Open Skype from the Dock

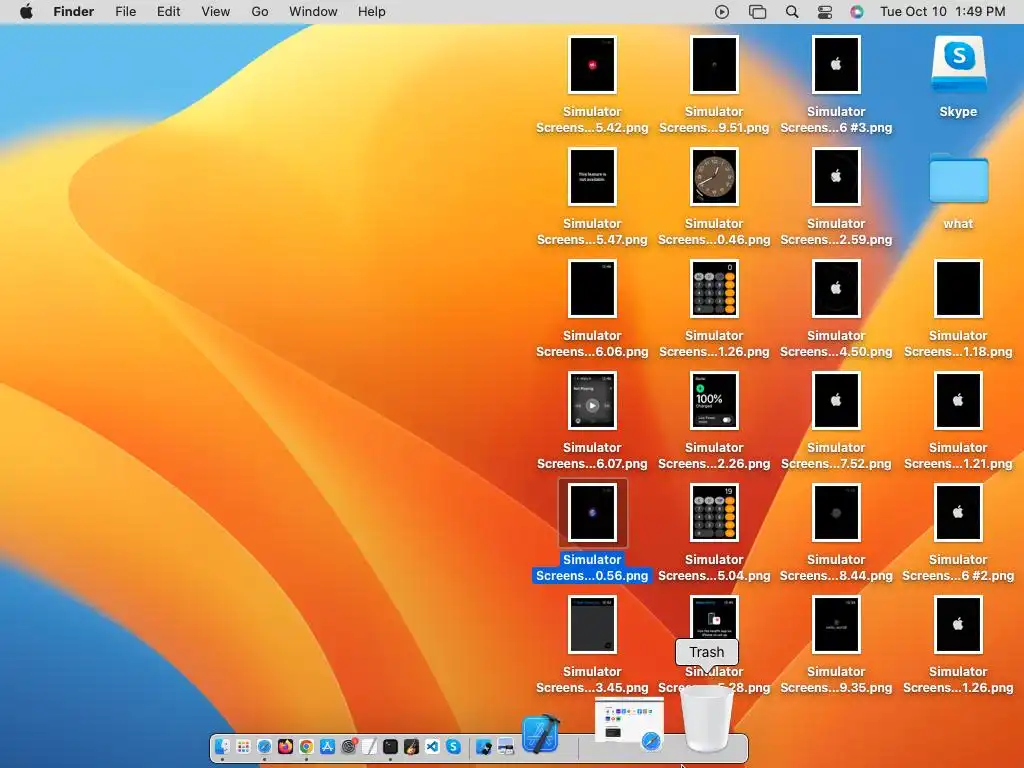(x=453, y=746)
